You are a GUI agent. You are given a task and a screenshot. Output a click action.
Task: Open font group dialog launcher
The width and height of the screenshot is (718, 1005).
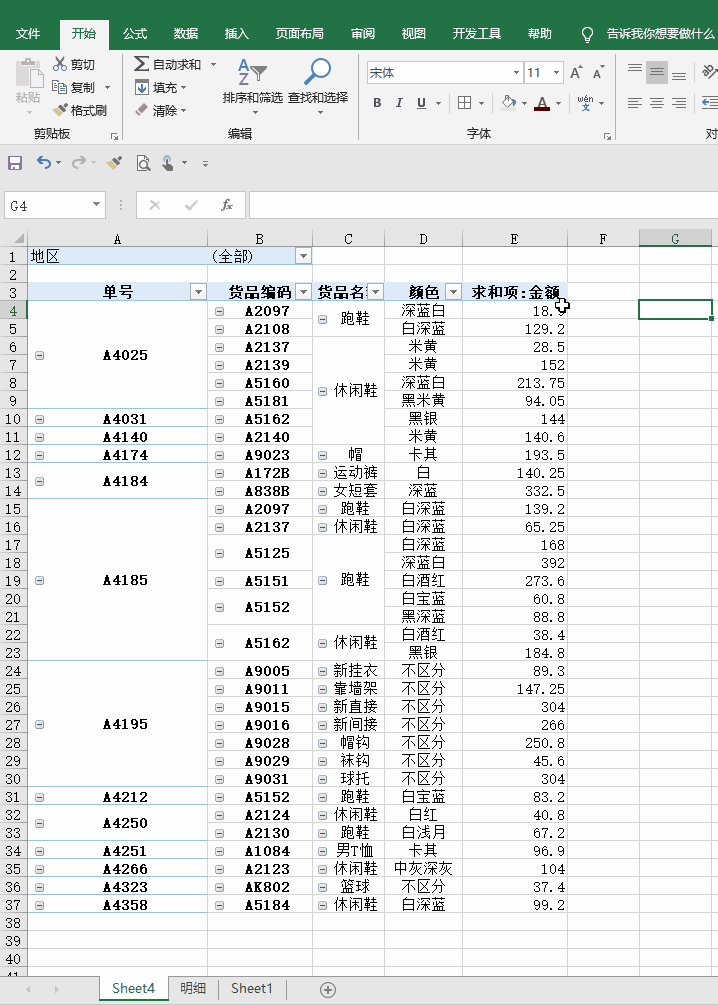pos(606,136)
